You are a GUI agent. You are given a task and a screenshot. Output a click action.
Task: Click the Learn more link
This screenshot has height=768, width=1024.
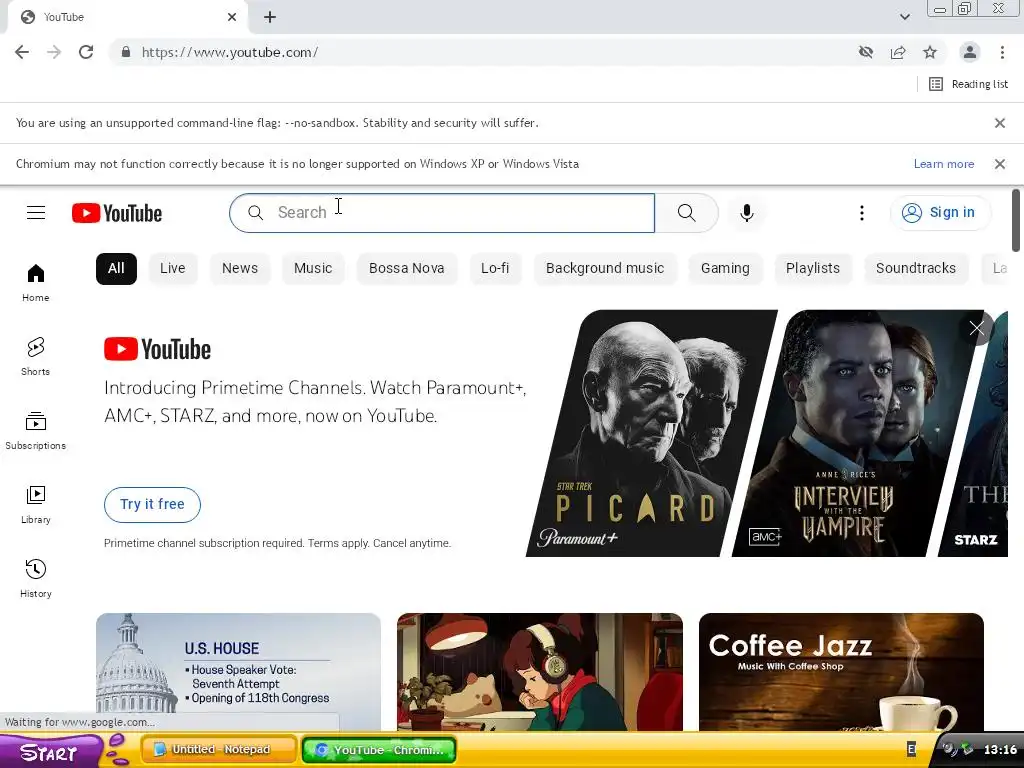click(x=944, y=164)
